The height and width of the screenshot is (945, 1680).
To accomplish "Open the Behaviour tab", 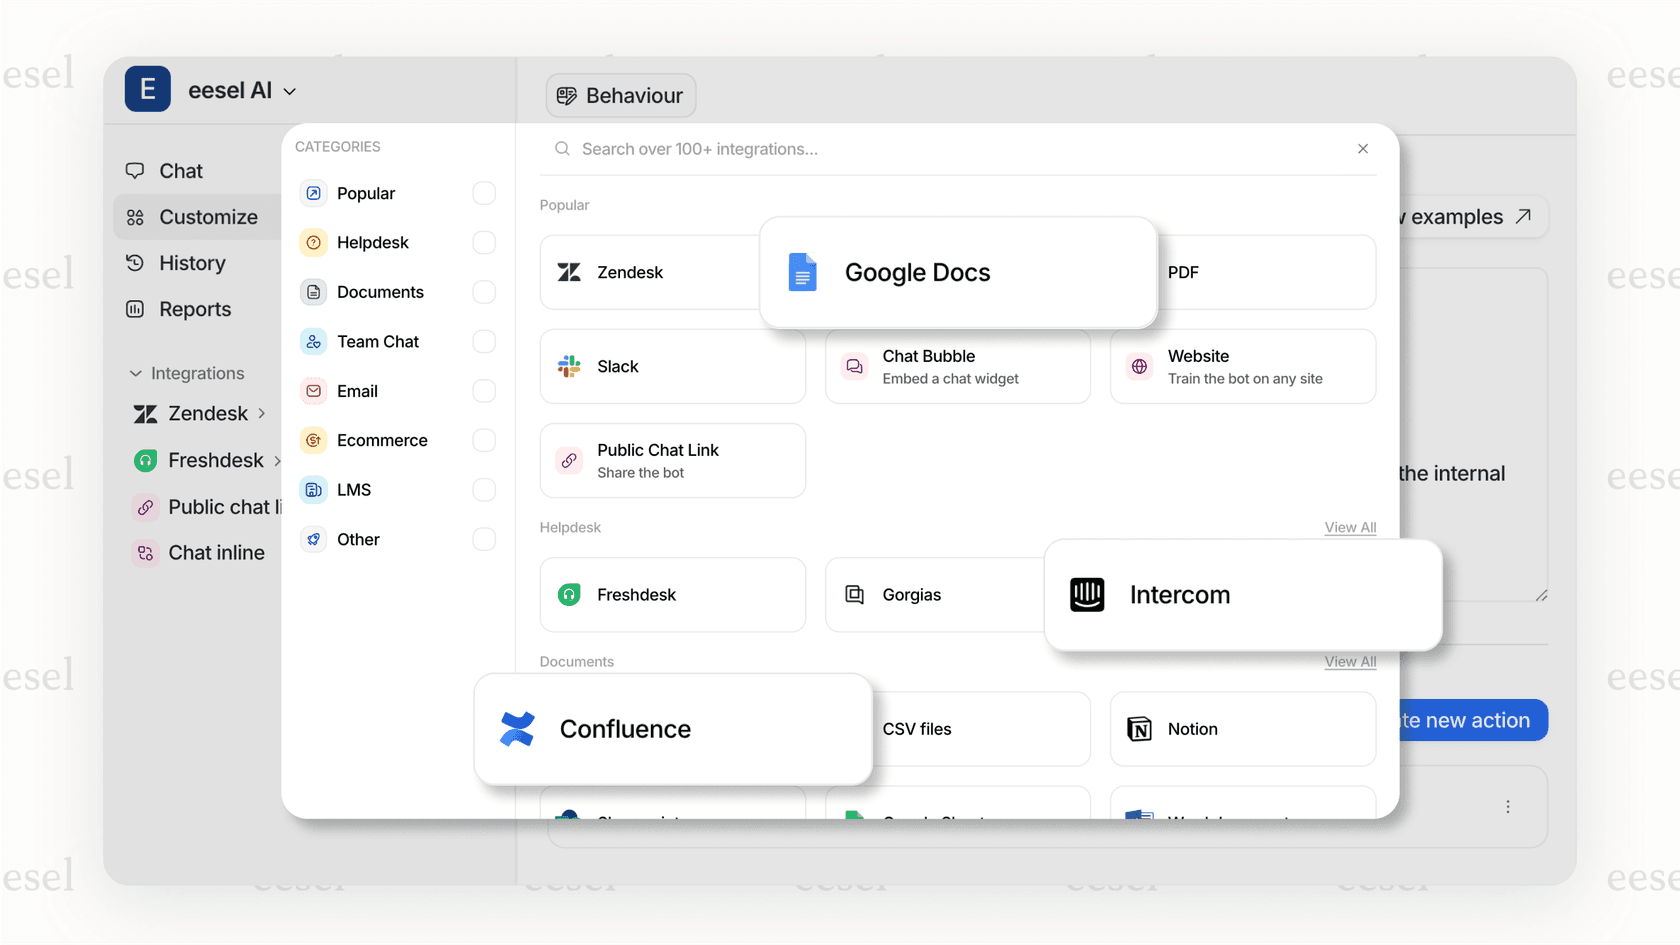I will click(x=620, y=95).
